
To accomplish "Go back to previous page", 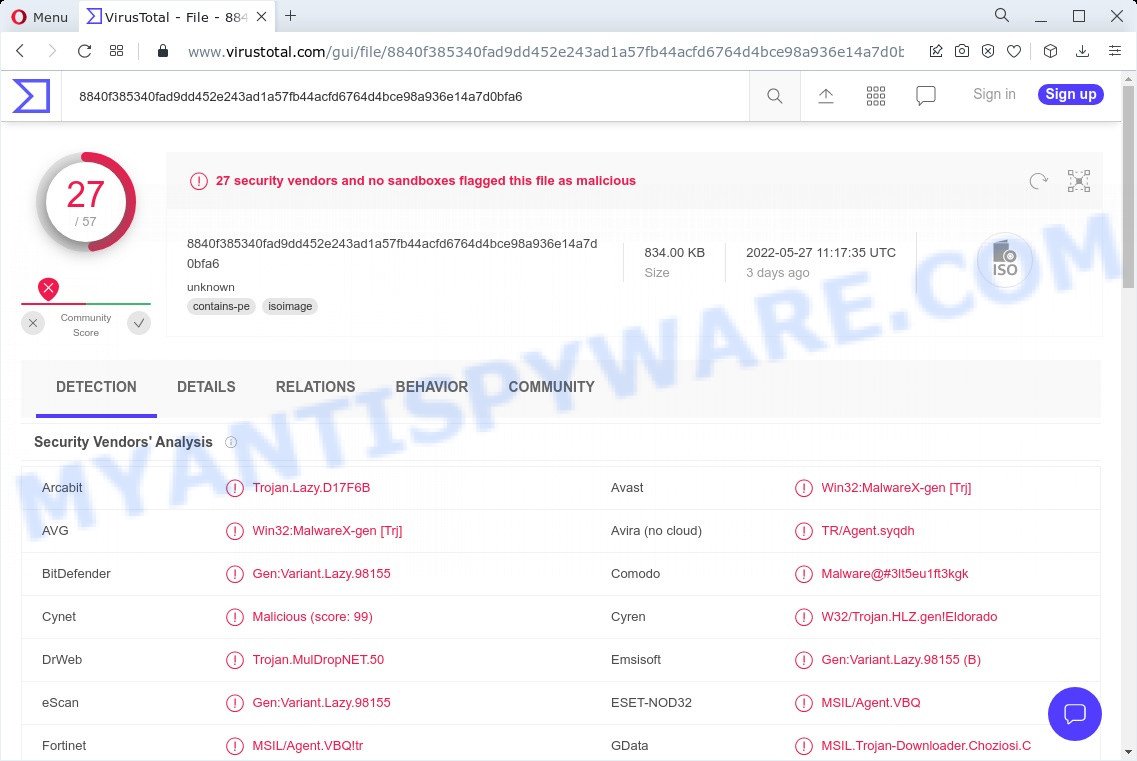I will (x=20, y=51).
